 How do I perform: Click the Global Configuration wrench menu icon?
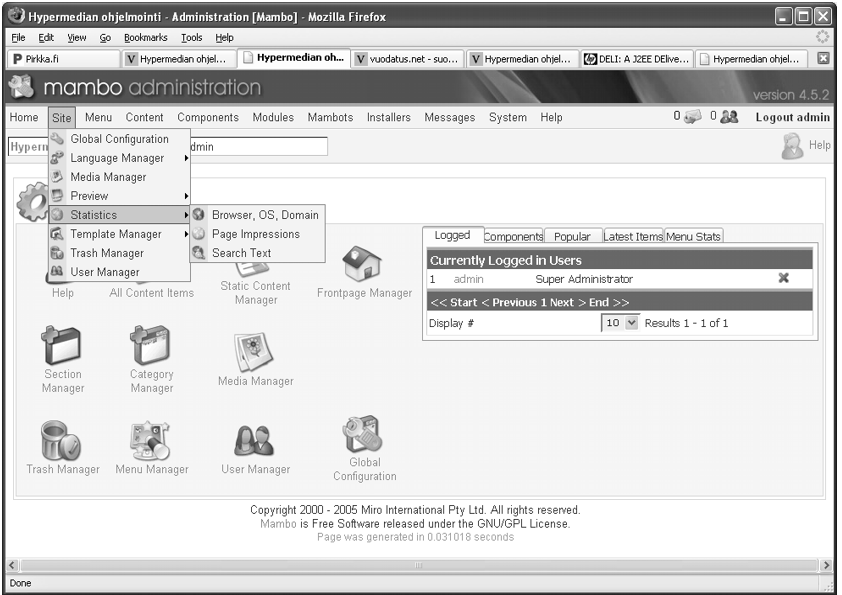point(57,139)
